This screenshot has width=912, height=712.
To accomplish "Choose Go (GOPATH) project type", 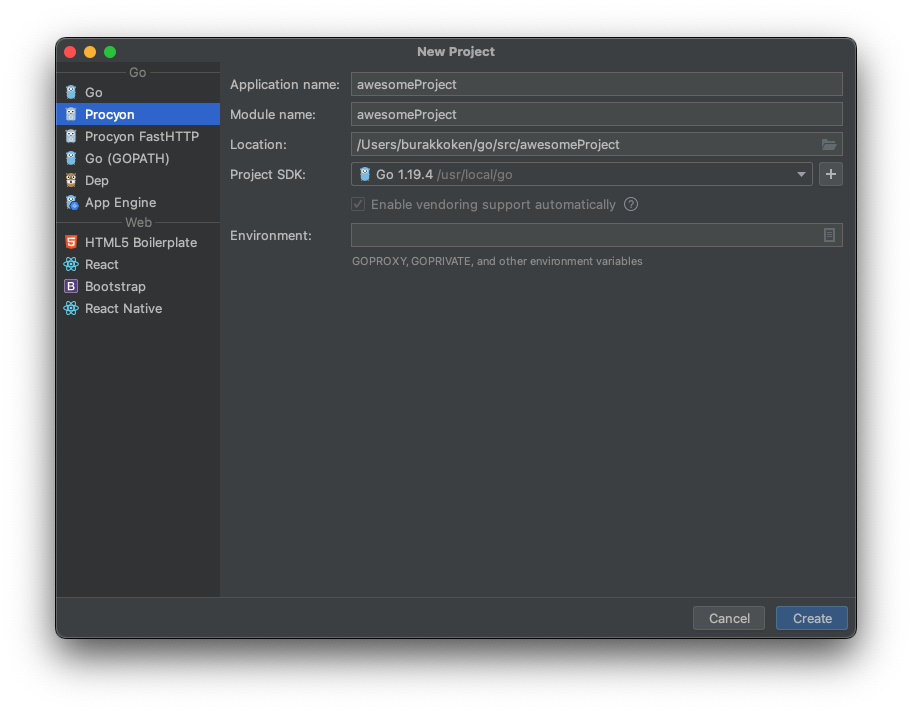I will click(138, 159).
